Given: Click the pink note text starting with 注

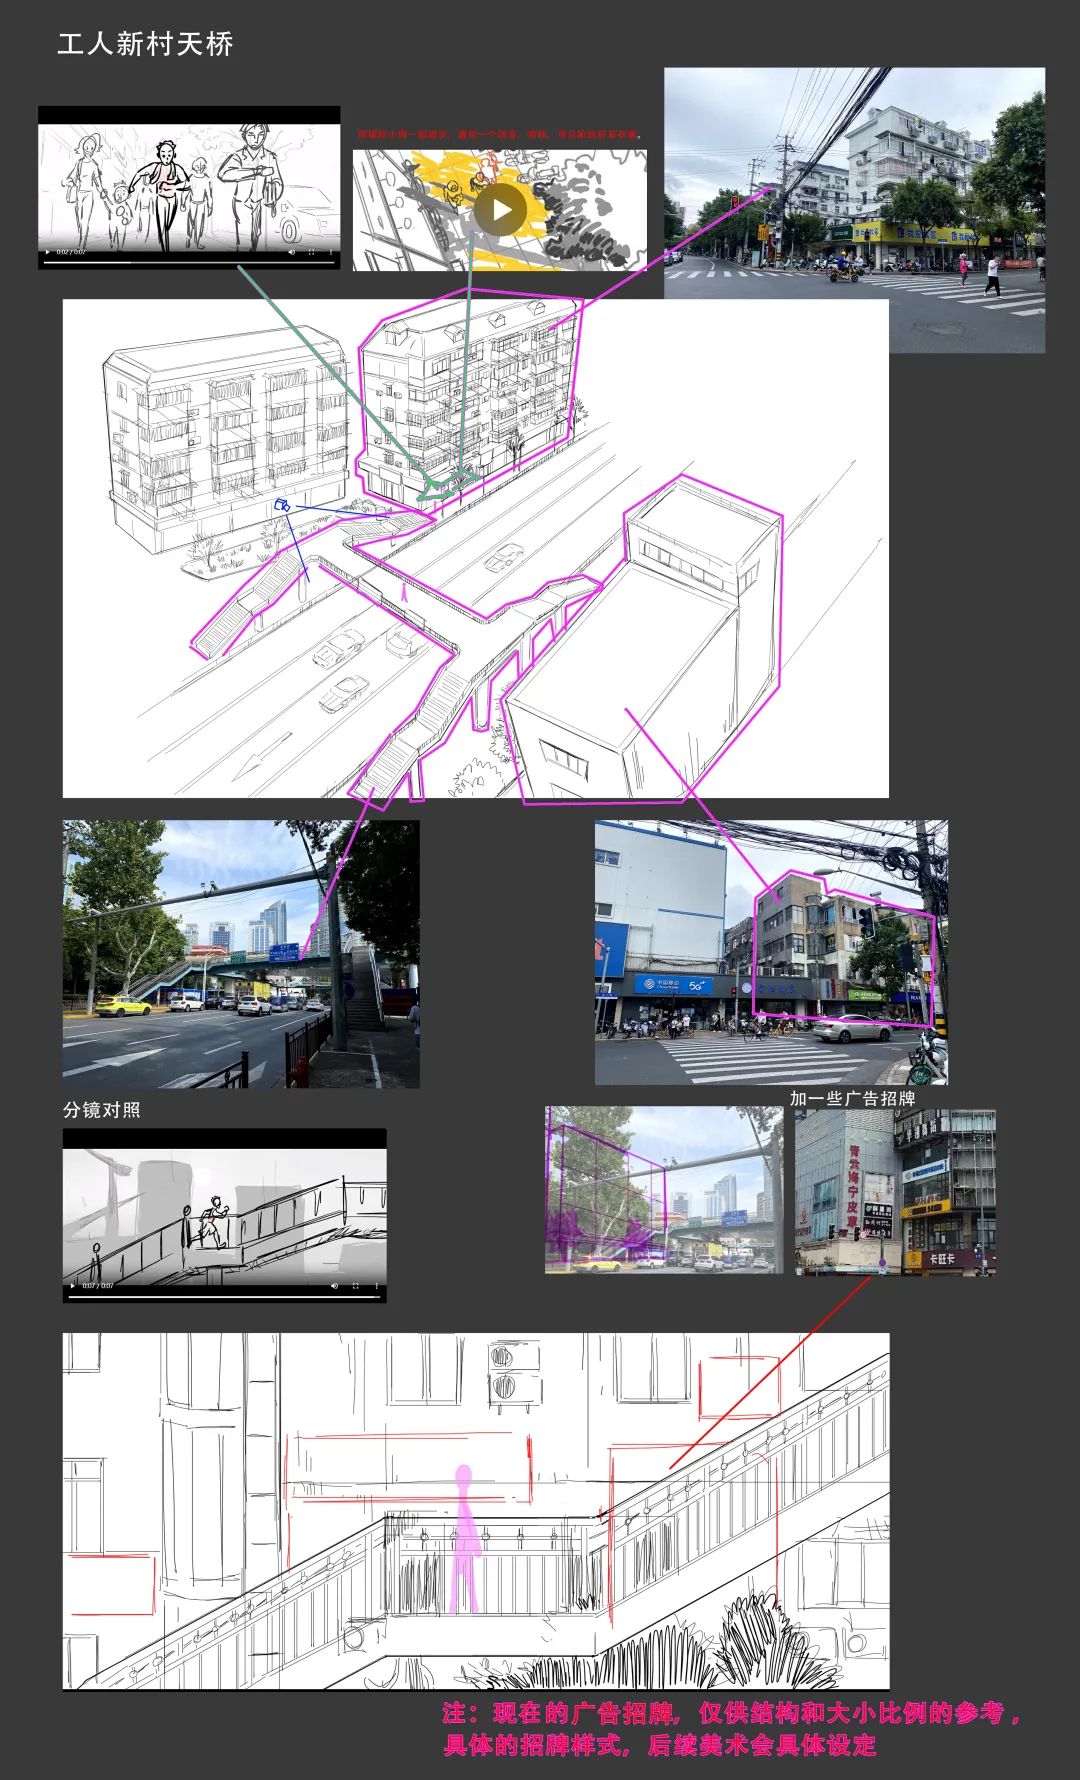Looking at the screenshot, I should 730,1729.
